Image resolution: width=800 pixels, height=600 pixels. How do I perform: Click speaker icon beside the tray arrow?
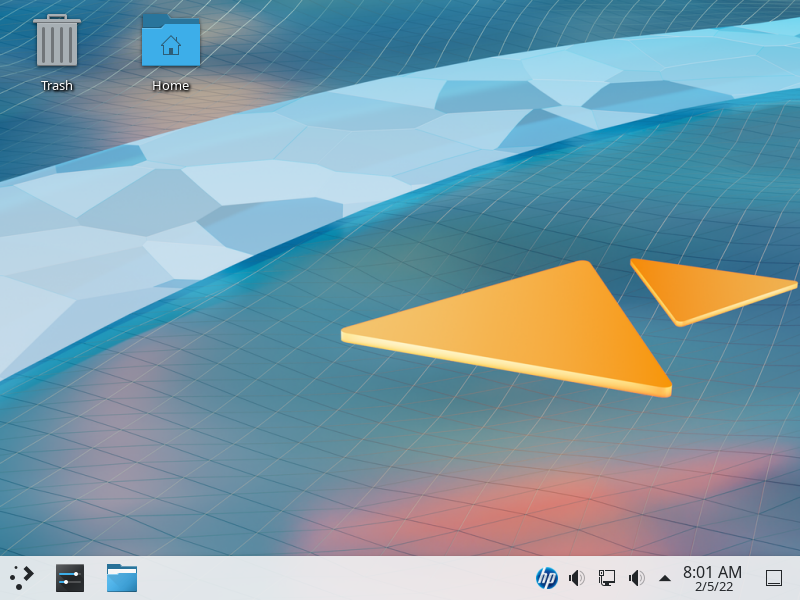(636, 578)
